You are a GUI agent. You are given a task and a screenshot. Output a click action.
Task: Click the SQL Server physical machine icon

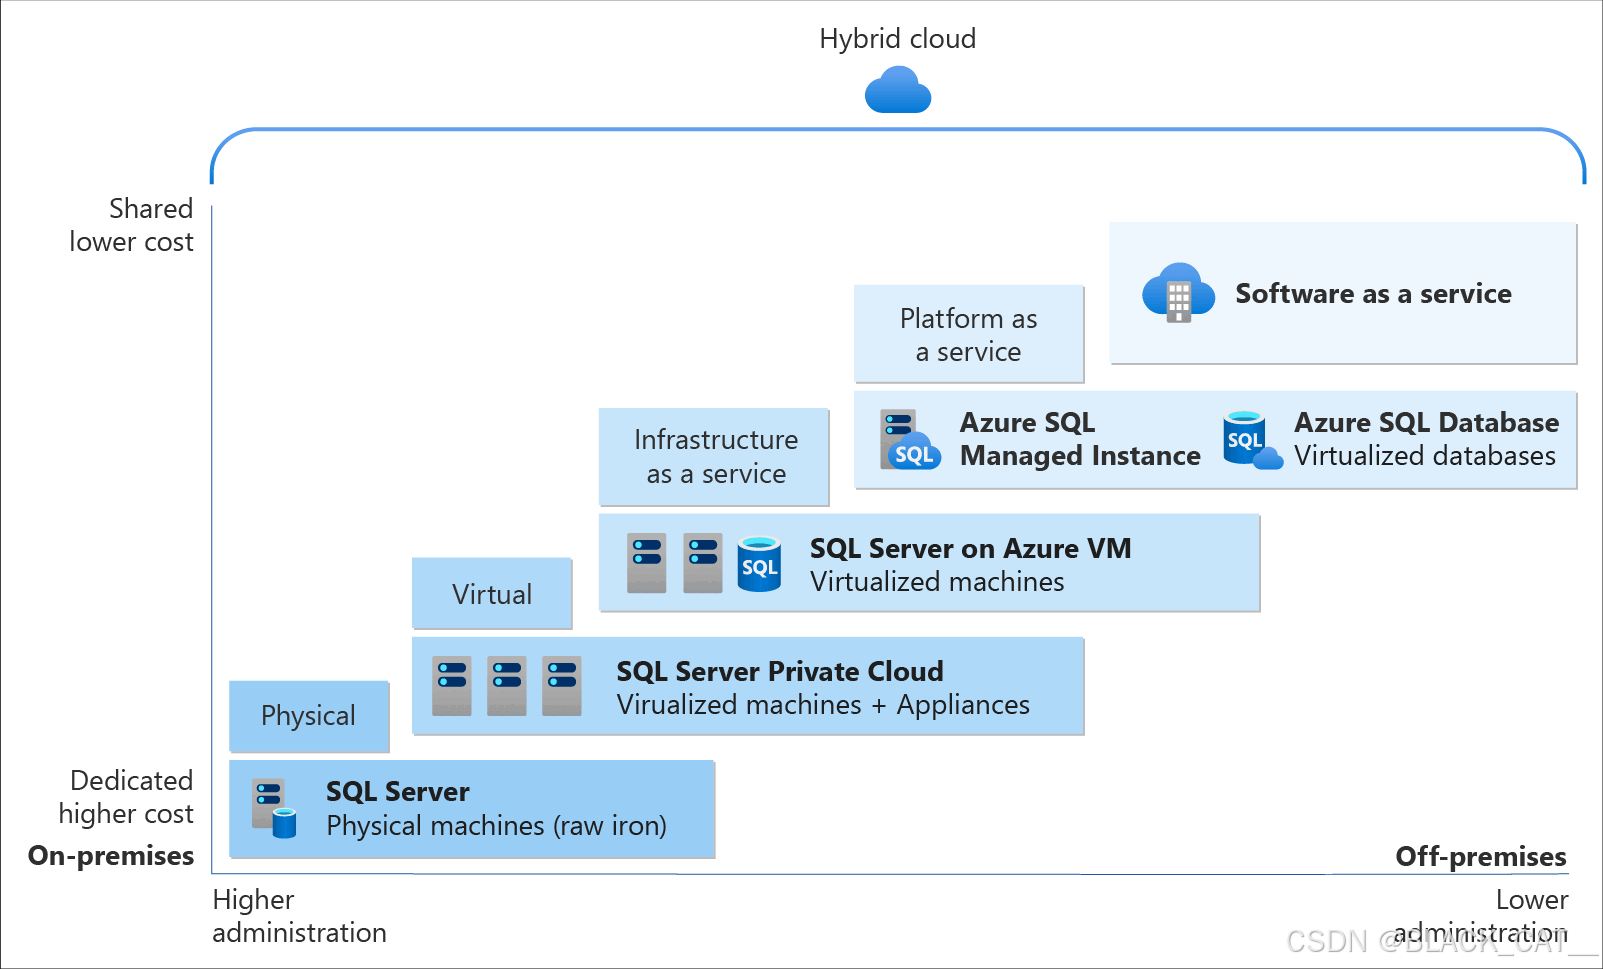point(274,808)
